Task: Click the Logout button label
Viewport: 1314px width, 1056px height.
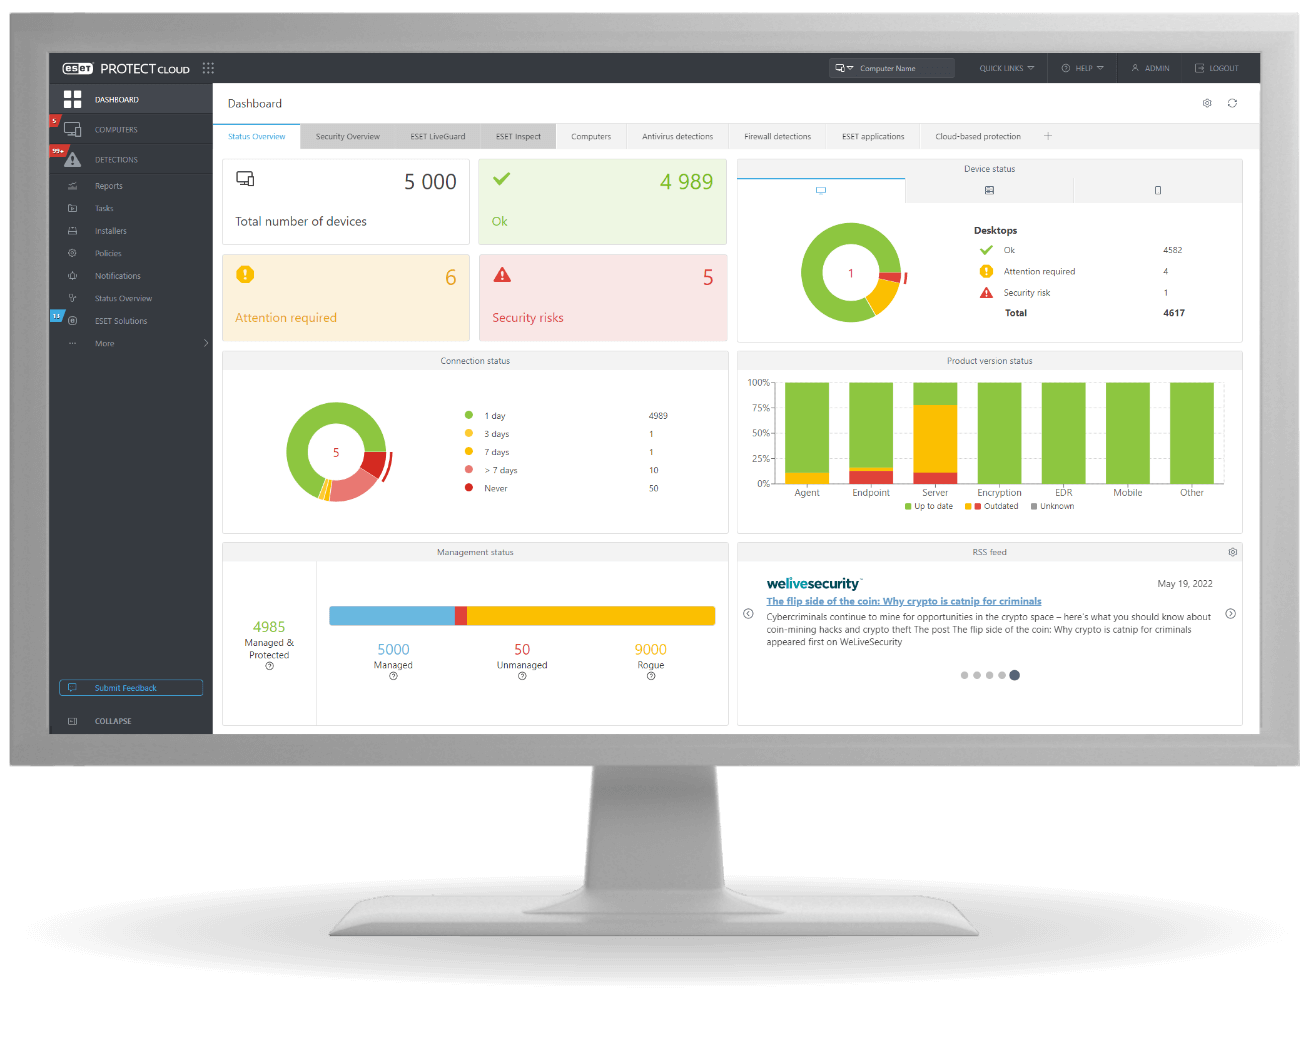Action: 1224,68
